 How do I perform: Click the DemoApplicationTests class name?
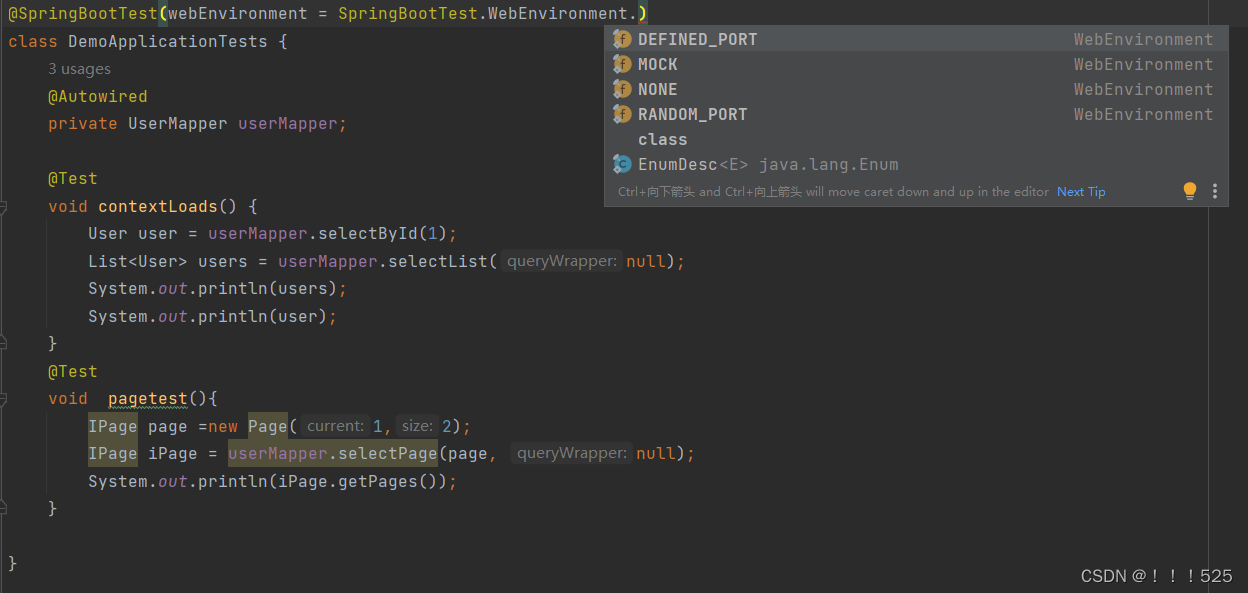pyautogui.click(x=168, y=42)
